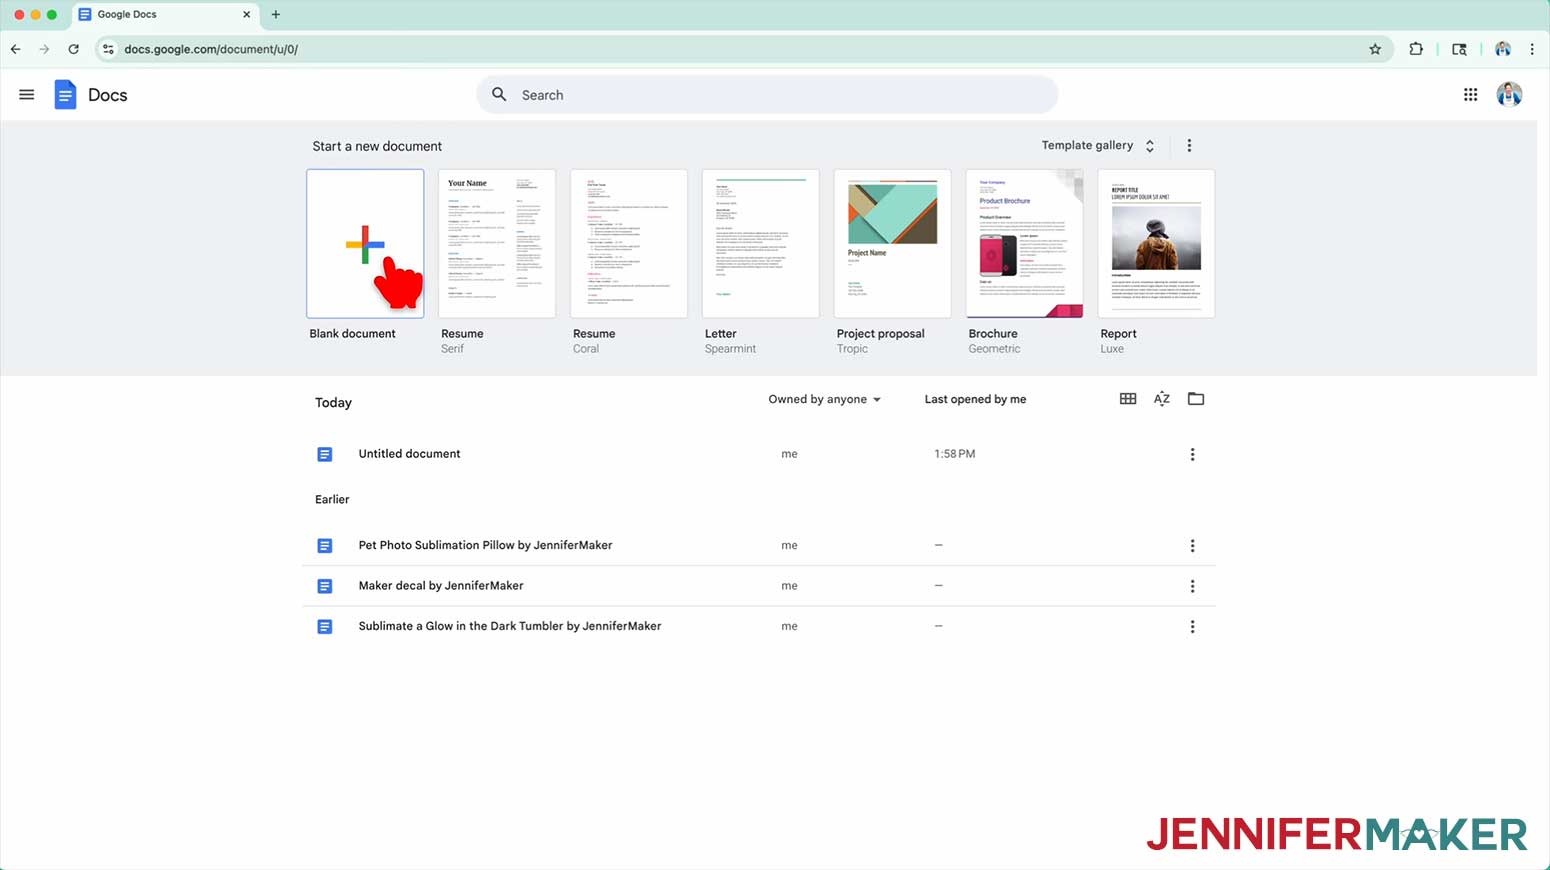Open more actions for Pet Photo Sublimation Pillow
Screen dimensions: 1550x870
point(1192,546)
